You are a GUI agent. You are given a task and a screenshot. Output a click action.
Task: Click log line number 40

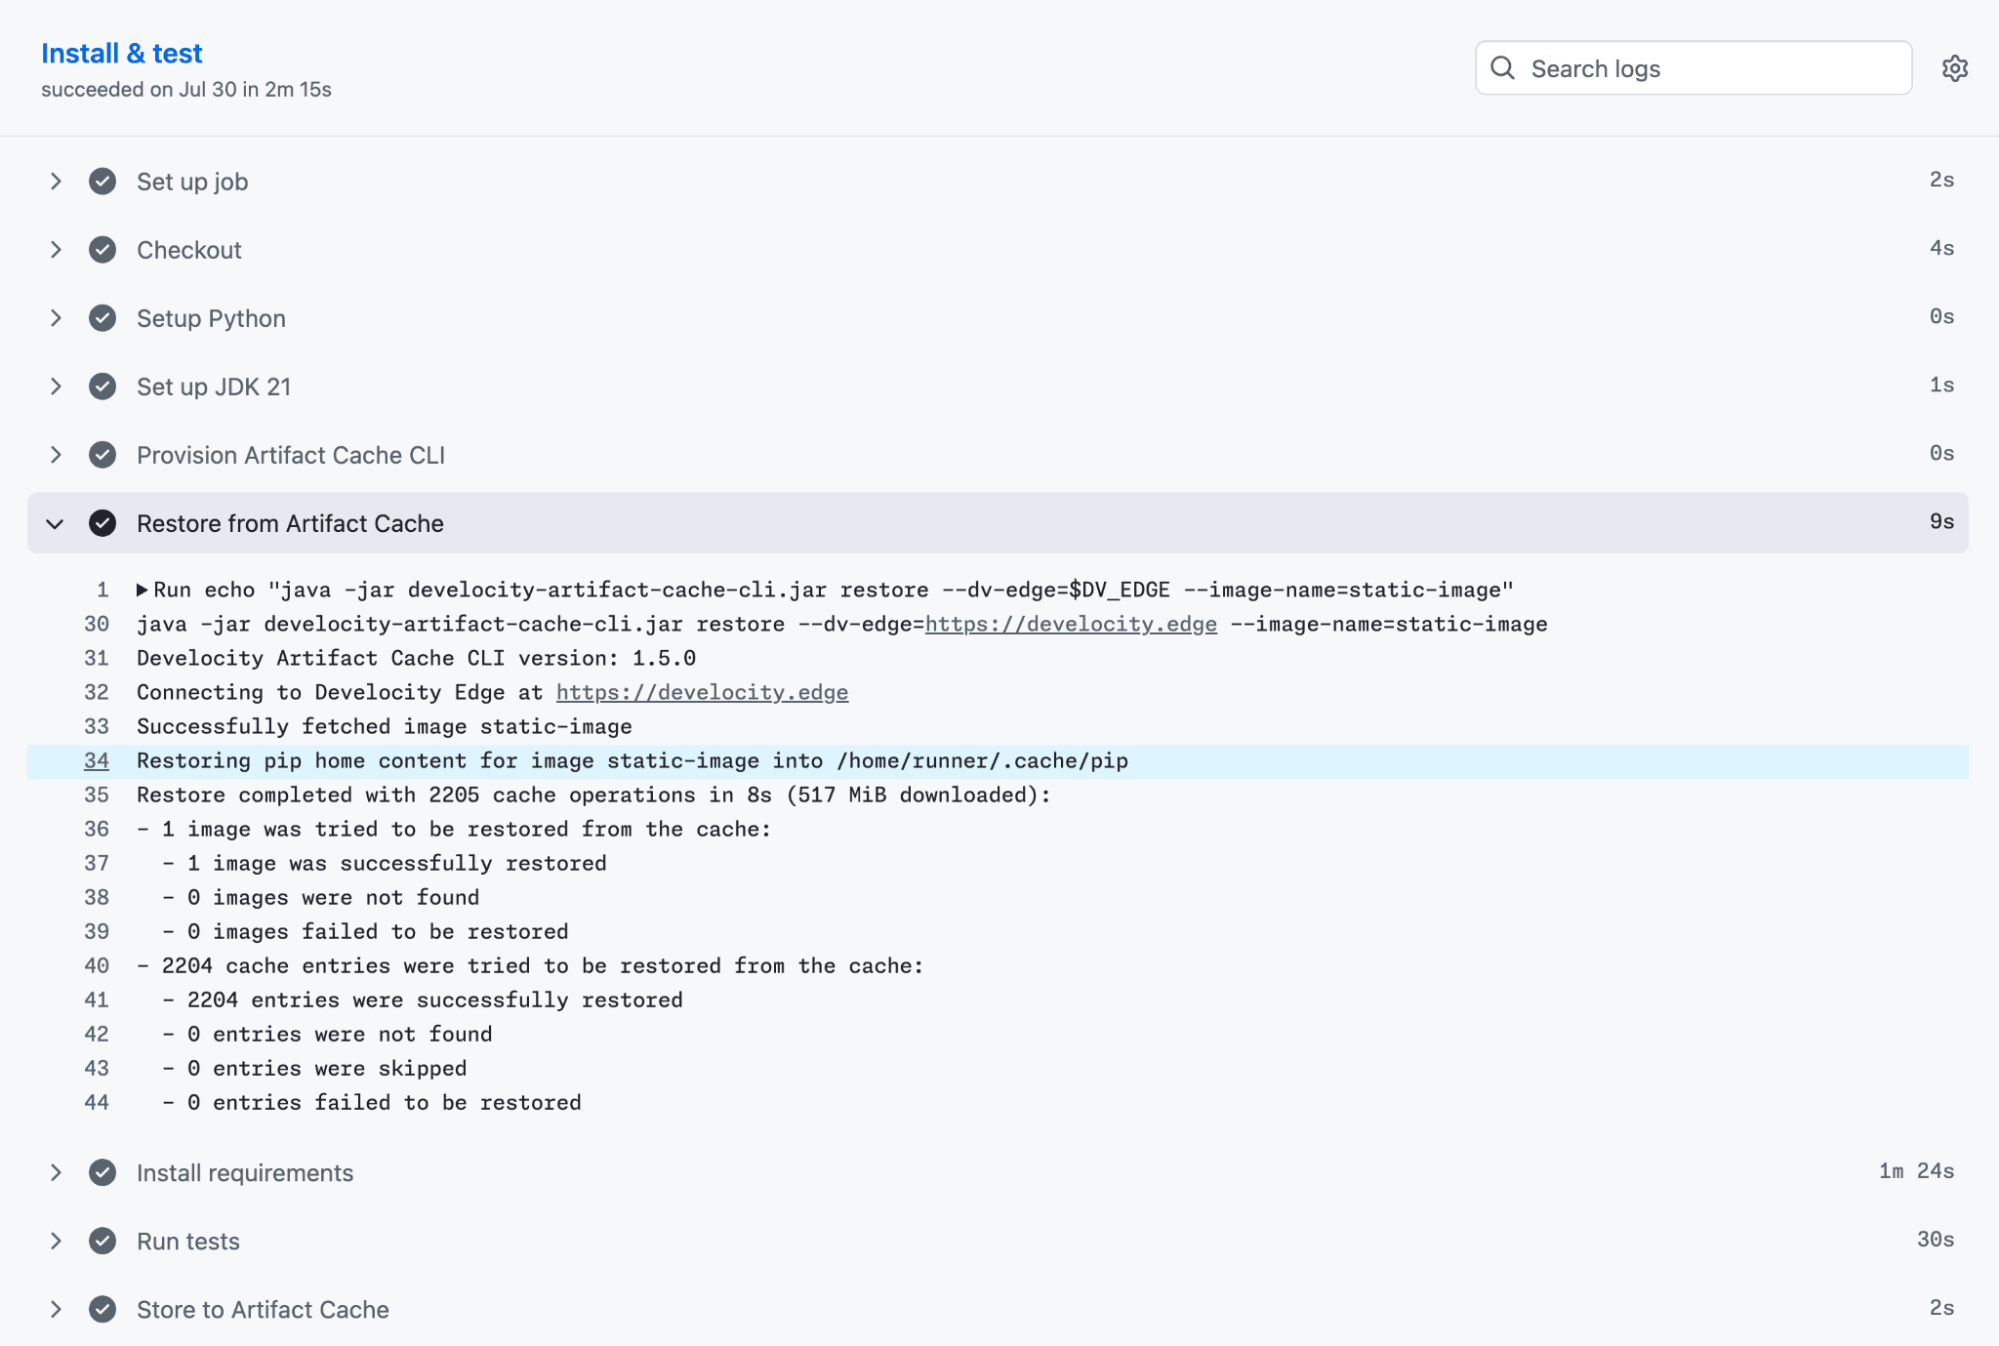96,965
